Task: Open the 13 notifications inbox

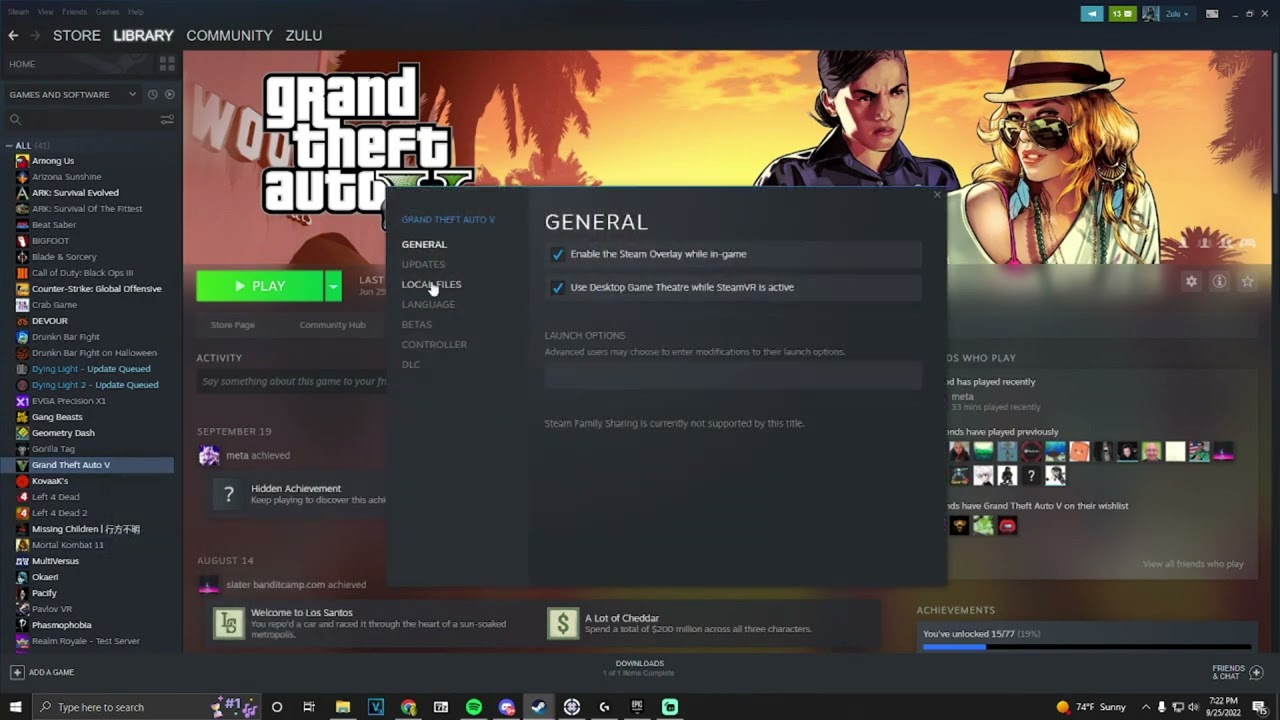Action: (1123, 14)
